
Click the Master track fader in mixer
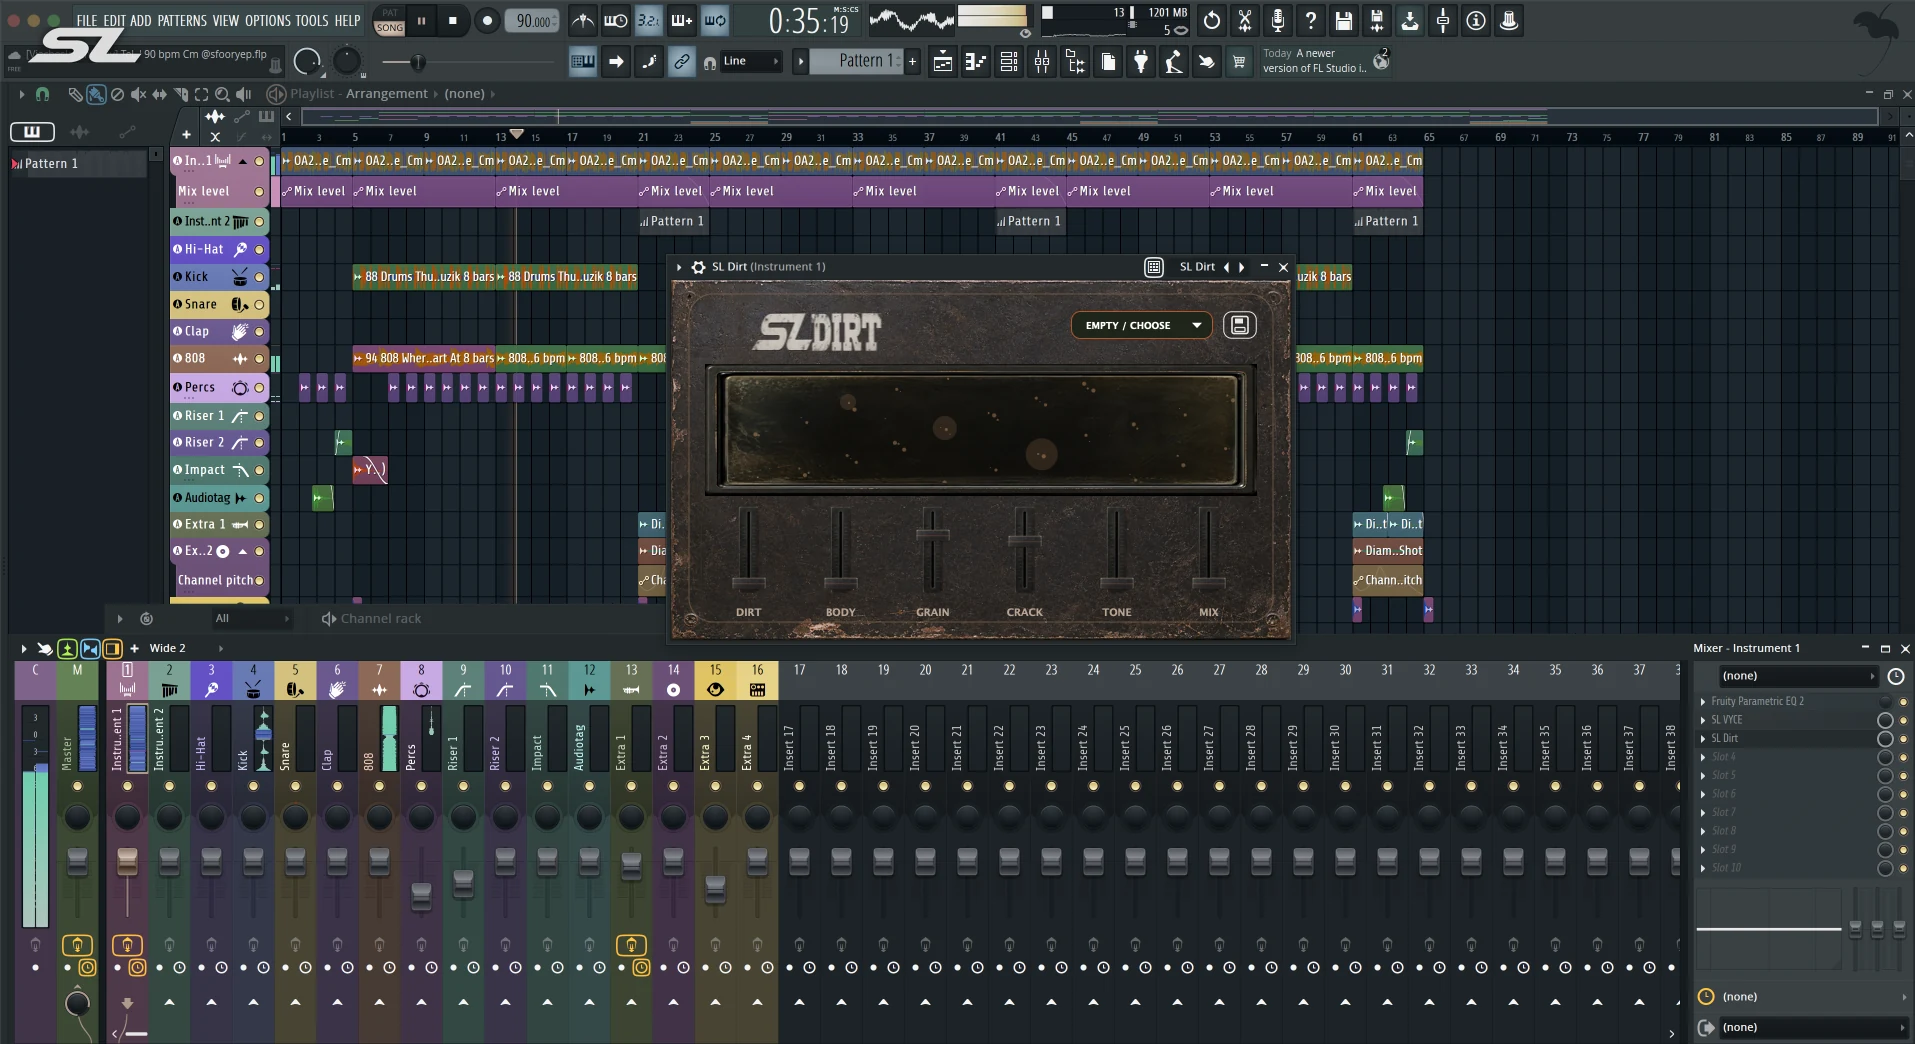click(x=77, y=863)
